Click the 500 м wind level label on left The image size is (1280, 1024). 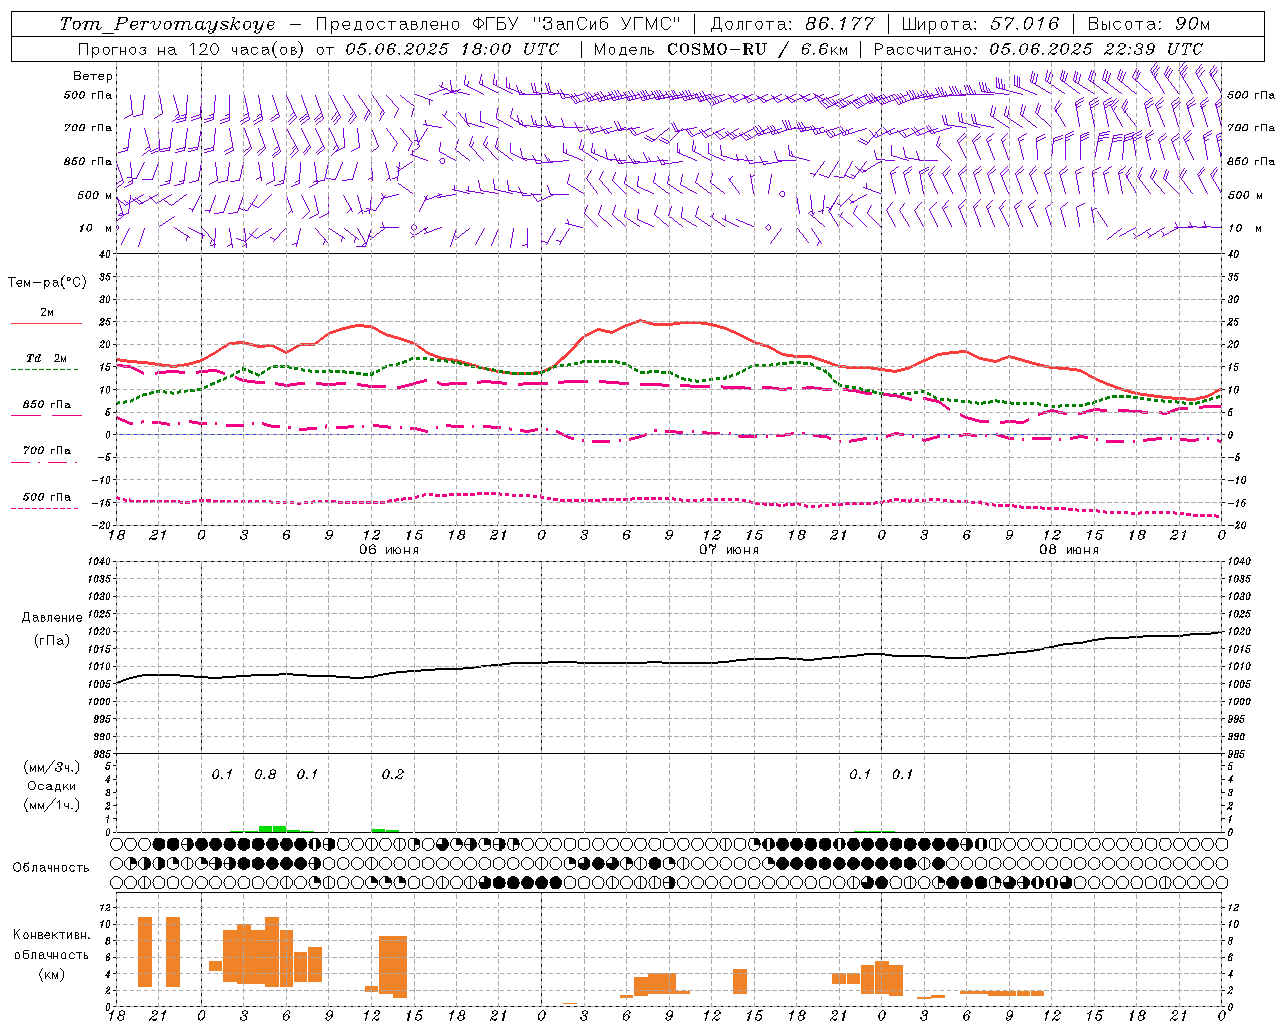click(x=95, y=195)
